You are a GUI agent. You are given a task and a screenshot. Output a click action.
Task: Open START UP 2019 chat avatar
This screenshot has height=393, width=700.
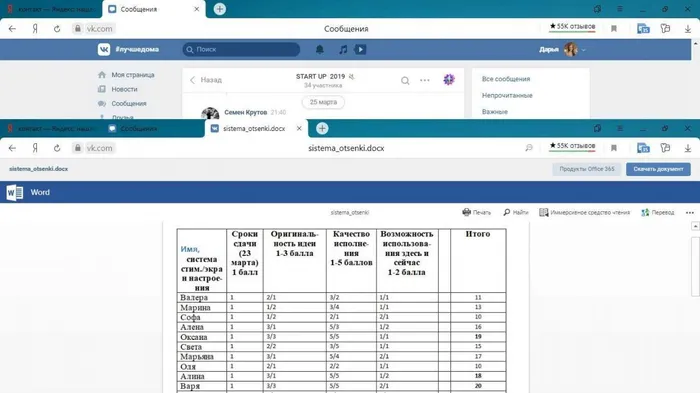click(449, 79)
